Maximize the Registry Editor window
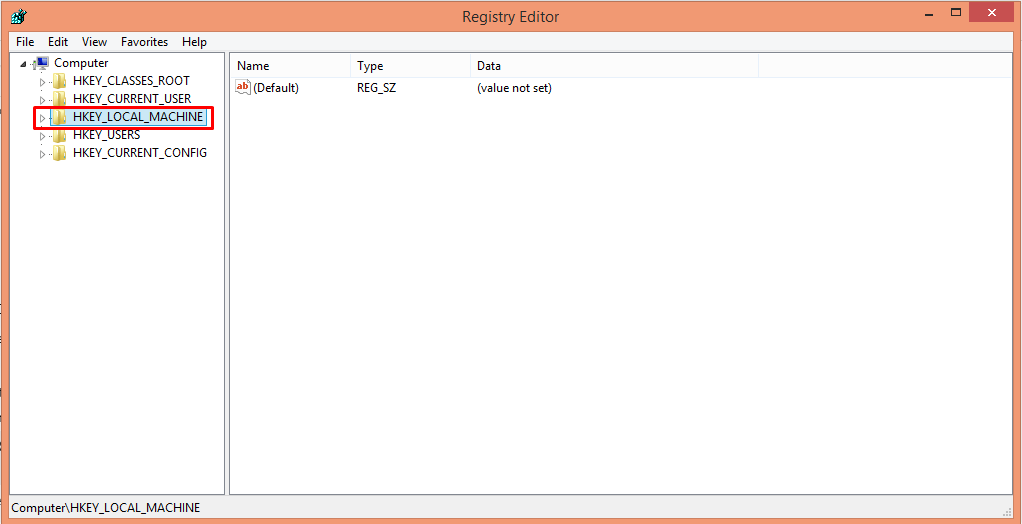 pyautogui.click(x=956, y=12)
